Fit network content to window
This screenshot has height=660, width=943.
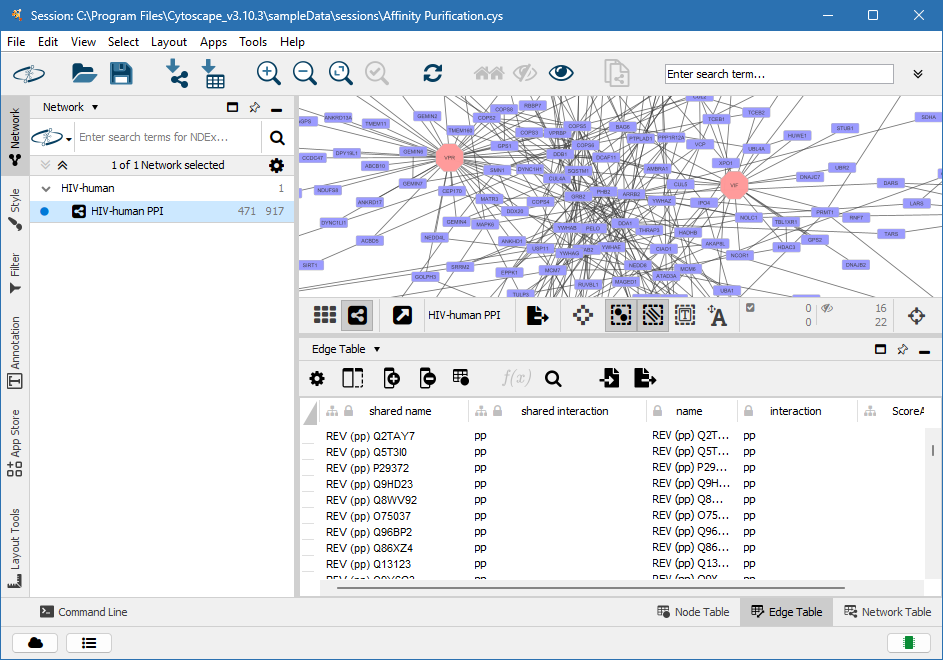coord(340,73)
